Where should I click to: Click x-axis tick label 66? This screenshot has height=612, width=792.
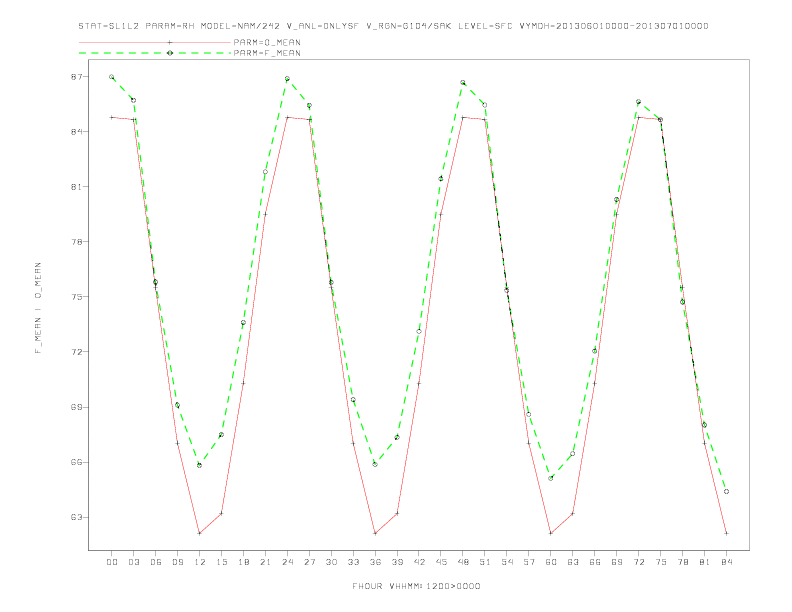[595, 562]
